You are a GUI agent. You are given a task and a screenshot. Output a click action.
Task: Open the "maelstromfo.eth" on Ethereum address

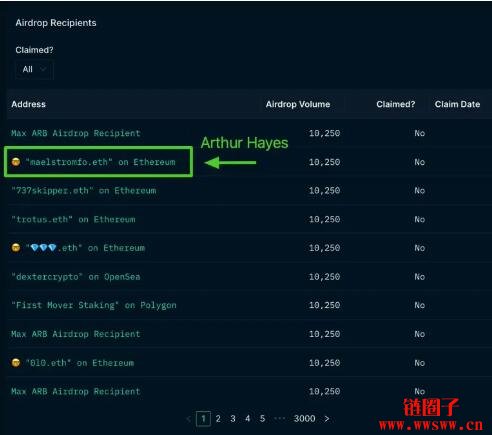100,162
